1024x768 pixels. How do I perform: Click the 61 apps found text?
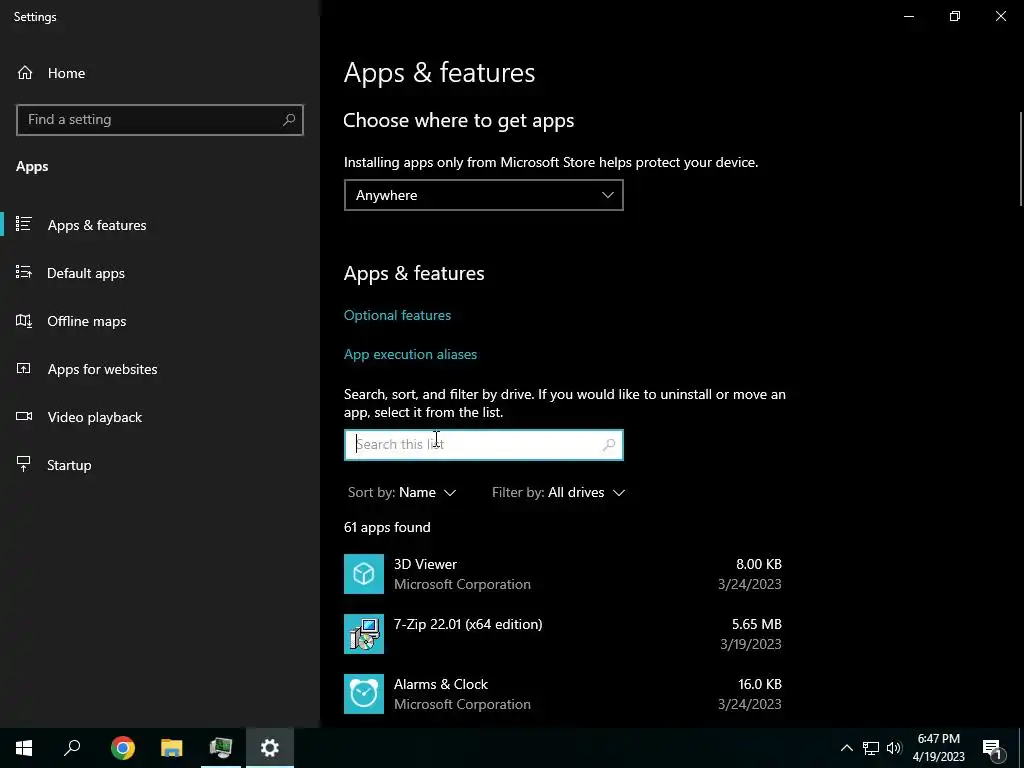[x=387, y=528]
